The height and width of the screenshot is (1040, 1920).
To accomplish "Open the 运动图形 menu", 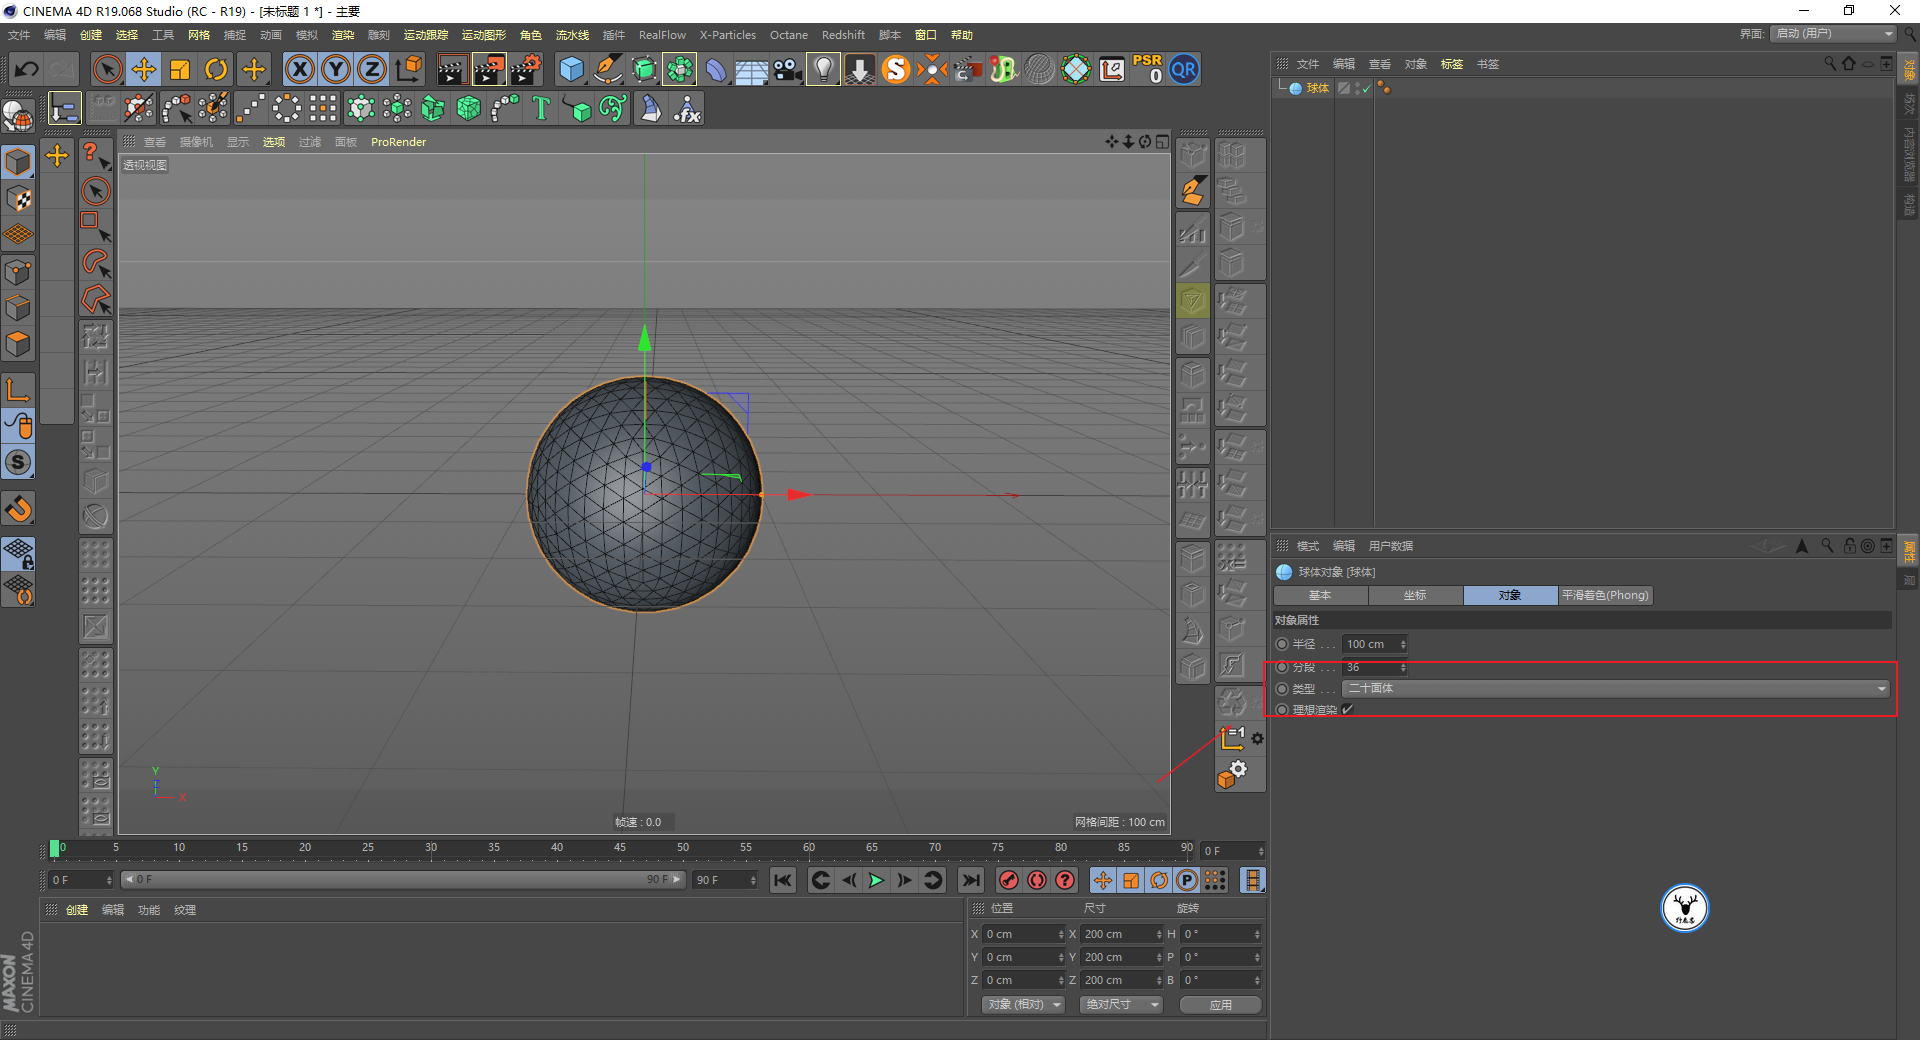I will (483, 35).
